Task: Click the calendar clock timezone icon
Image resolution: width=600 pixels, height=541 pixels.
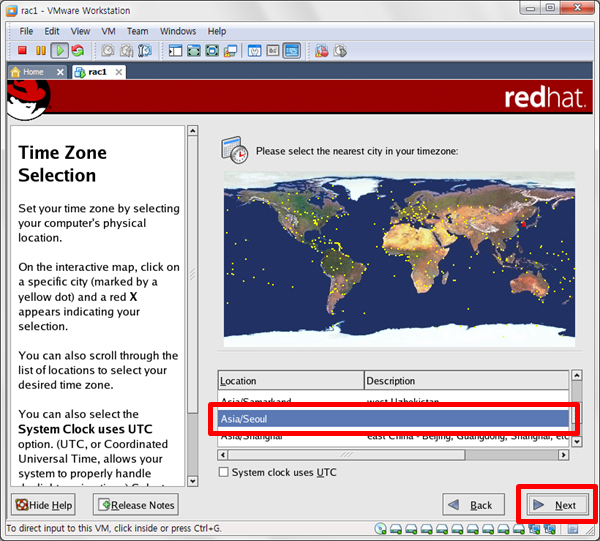Action: (235, 150)
